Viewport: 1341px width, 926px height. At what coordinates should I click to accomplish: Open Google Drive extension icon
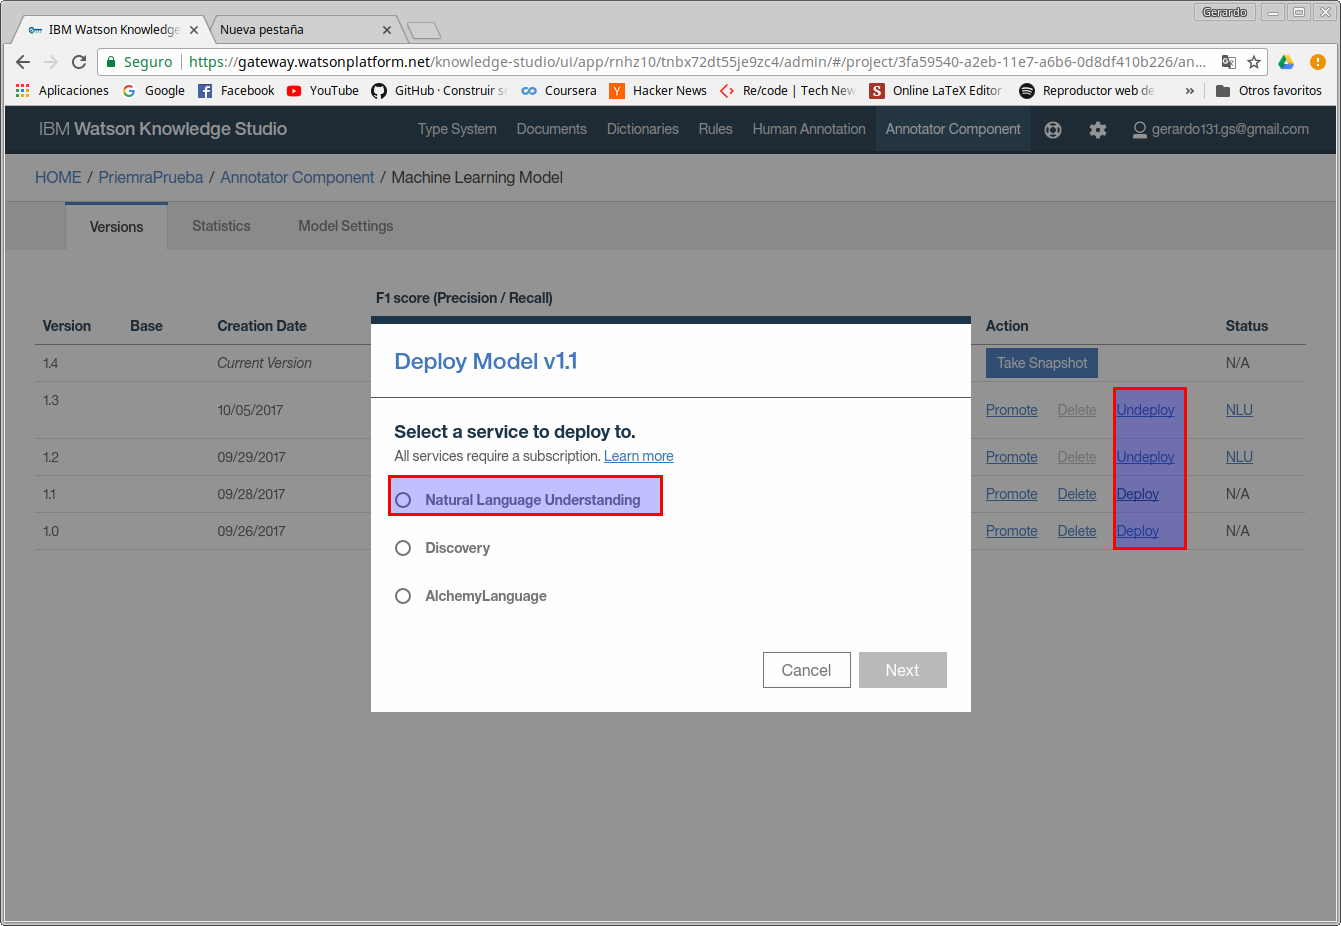[x=1286, y=62]
